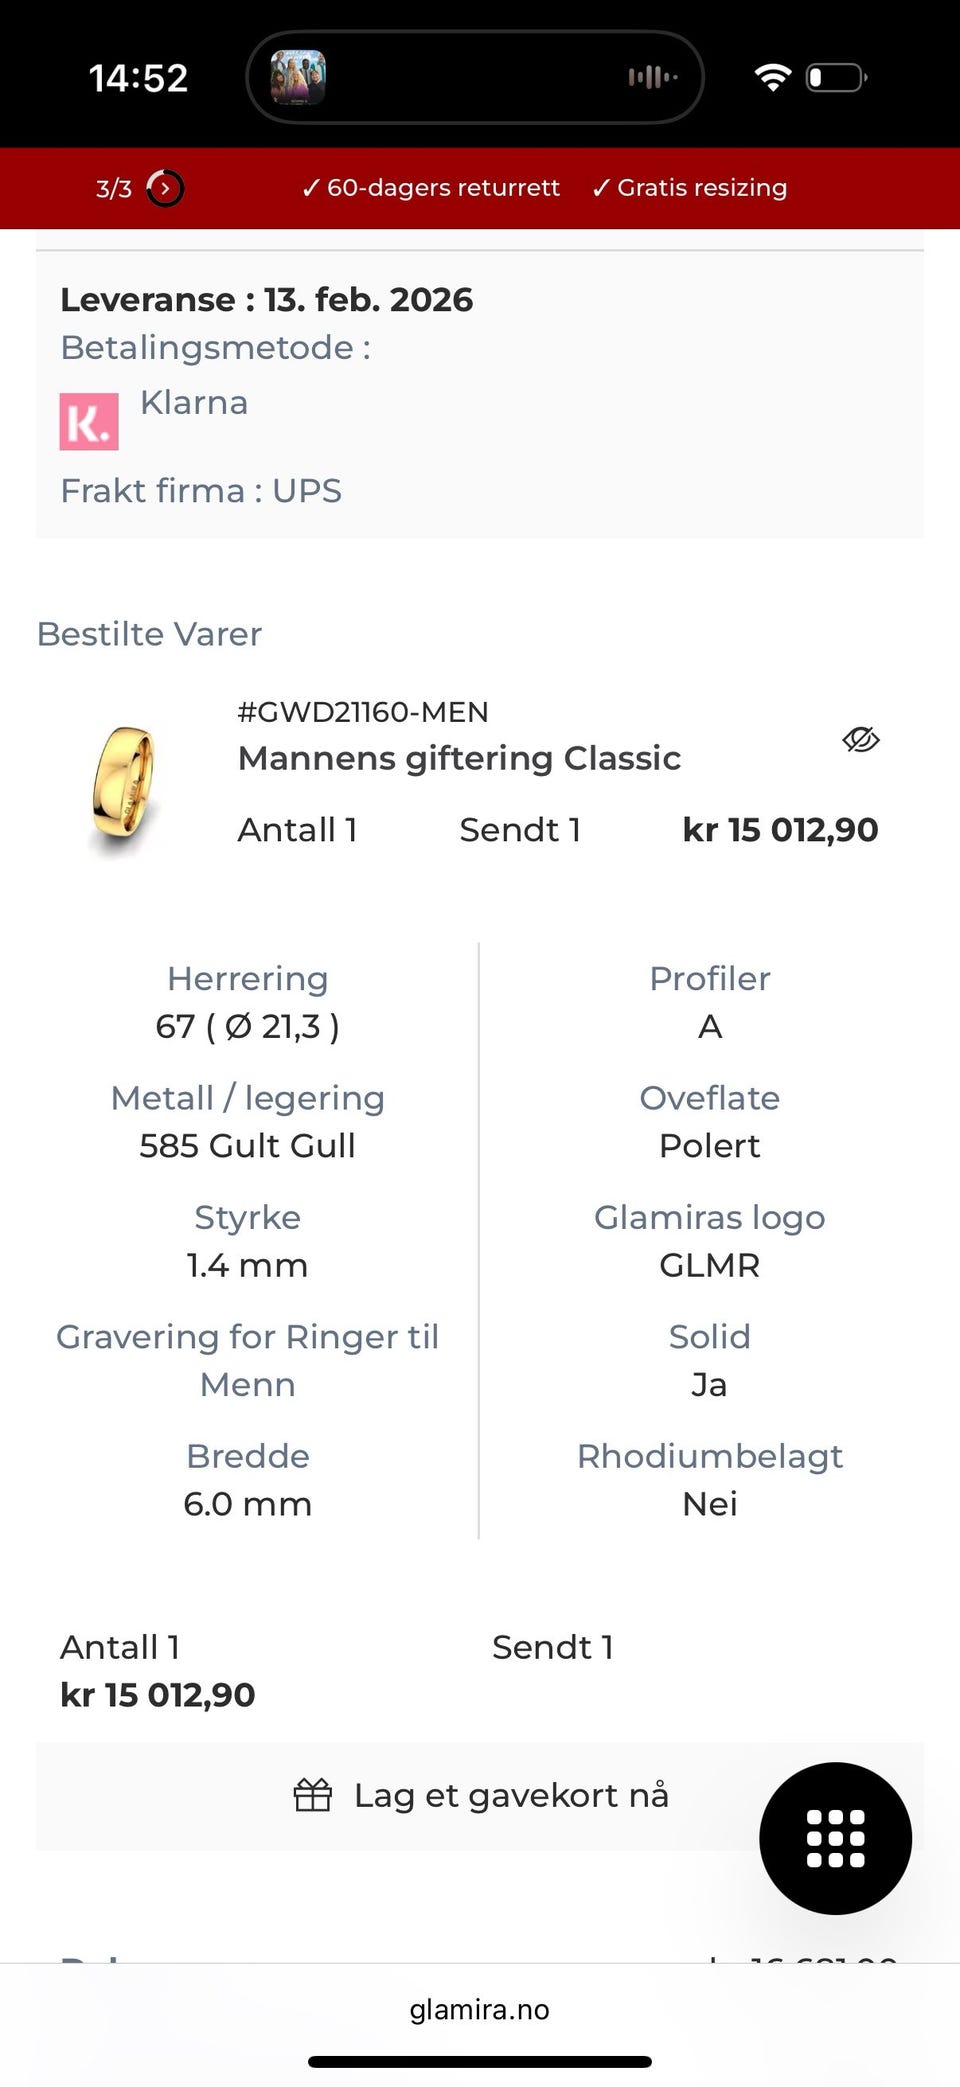Tap the gift box icon beside gavekort text
Image resolution: width=960 pixels, height=2087 pixels.
pos(312,1795)
